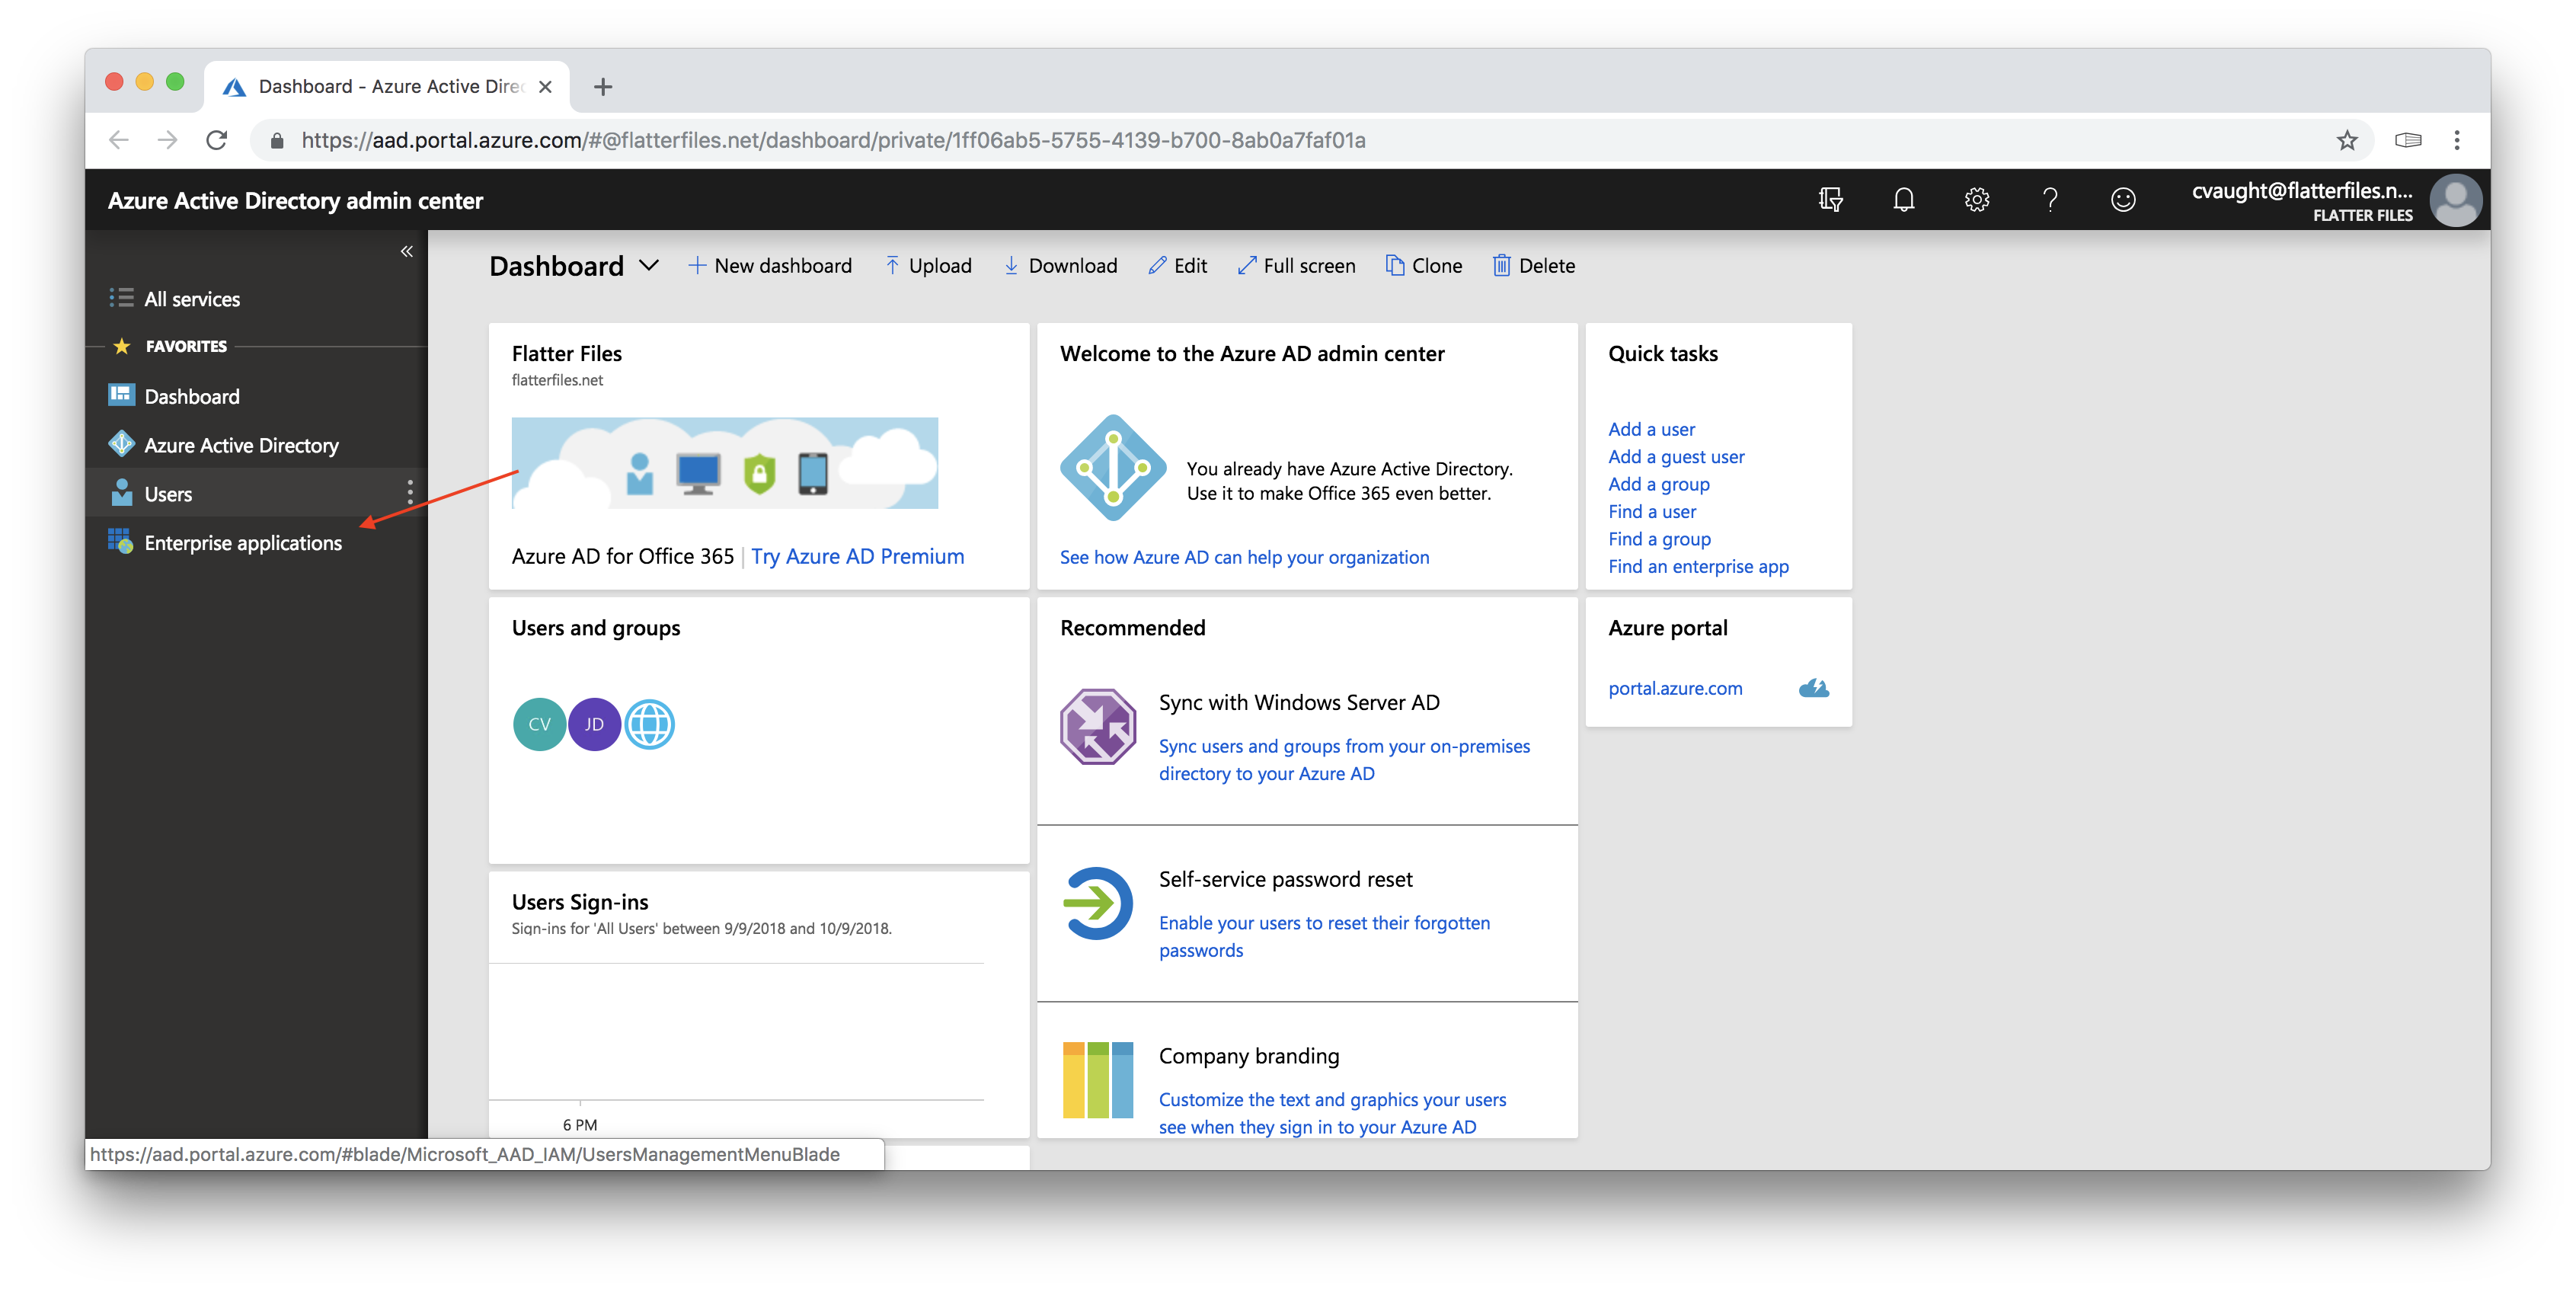
Task: Collapse the left sidebar with double chevron
Action: 406,251
